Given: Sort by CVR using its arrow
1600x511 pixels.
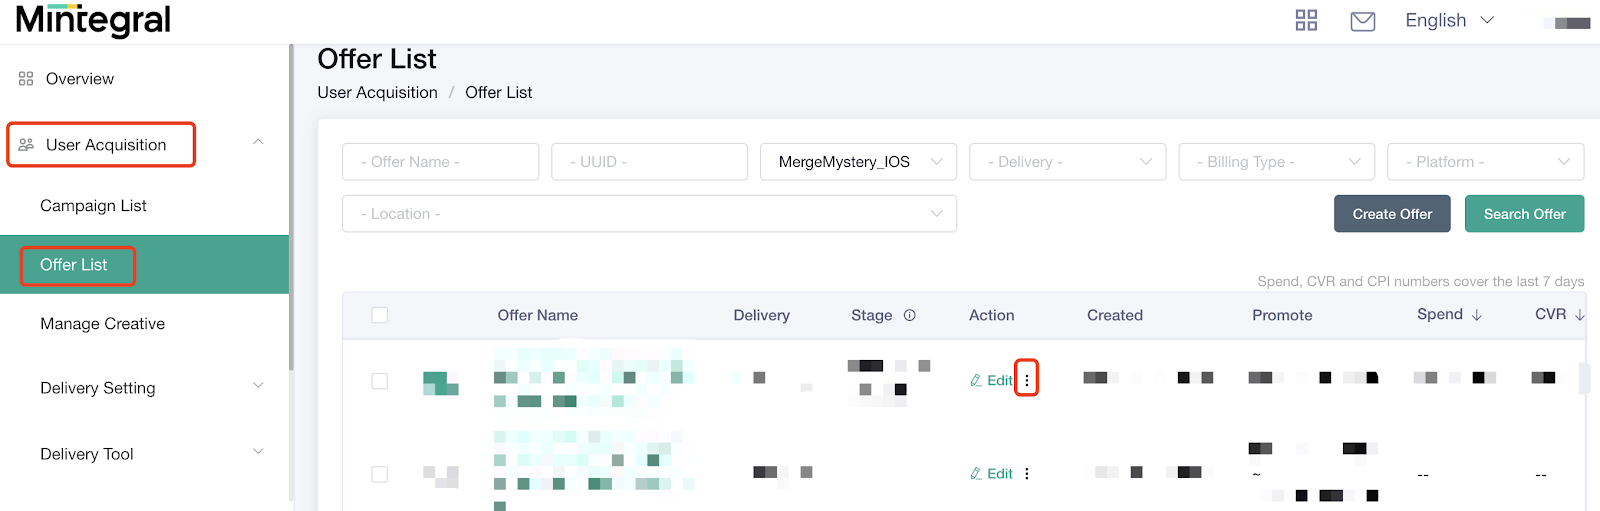Looking at the screenshot, I should (x=1579, y=315).
